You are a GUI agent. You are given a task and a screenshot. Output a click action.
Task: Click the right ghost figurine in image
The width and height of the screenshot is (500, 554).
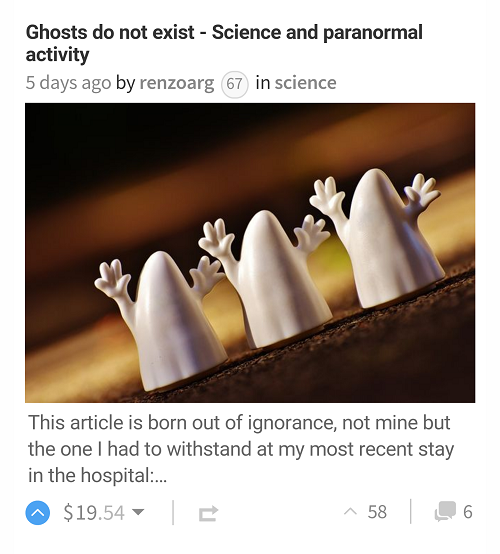378,238
